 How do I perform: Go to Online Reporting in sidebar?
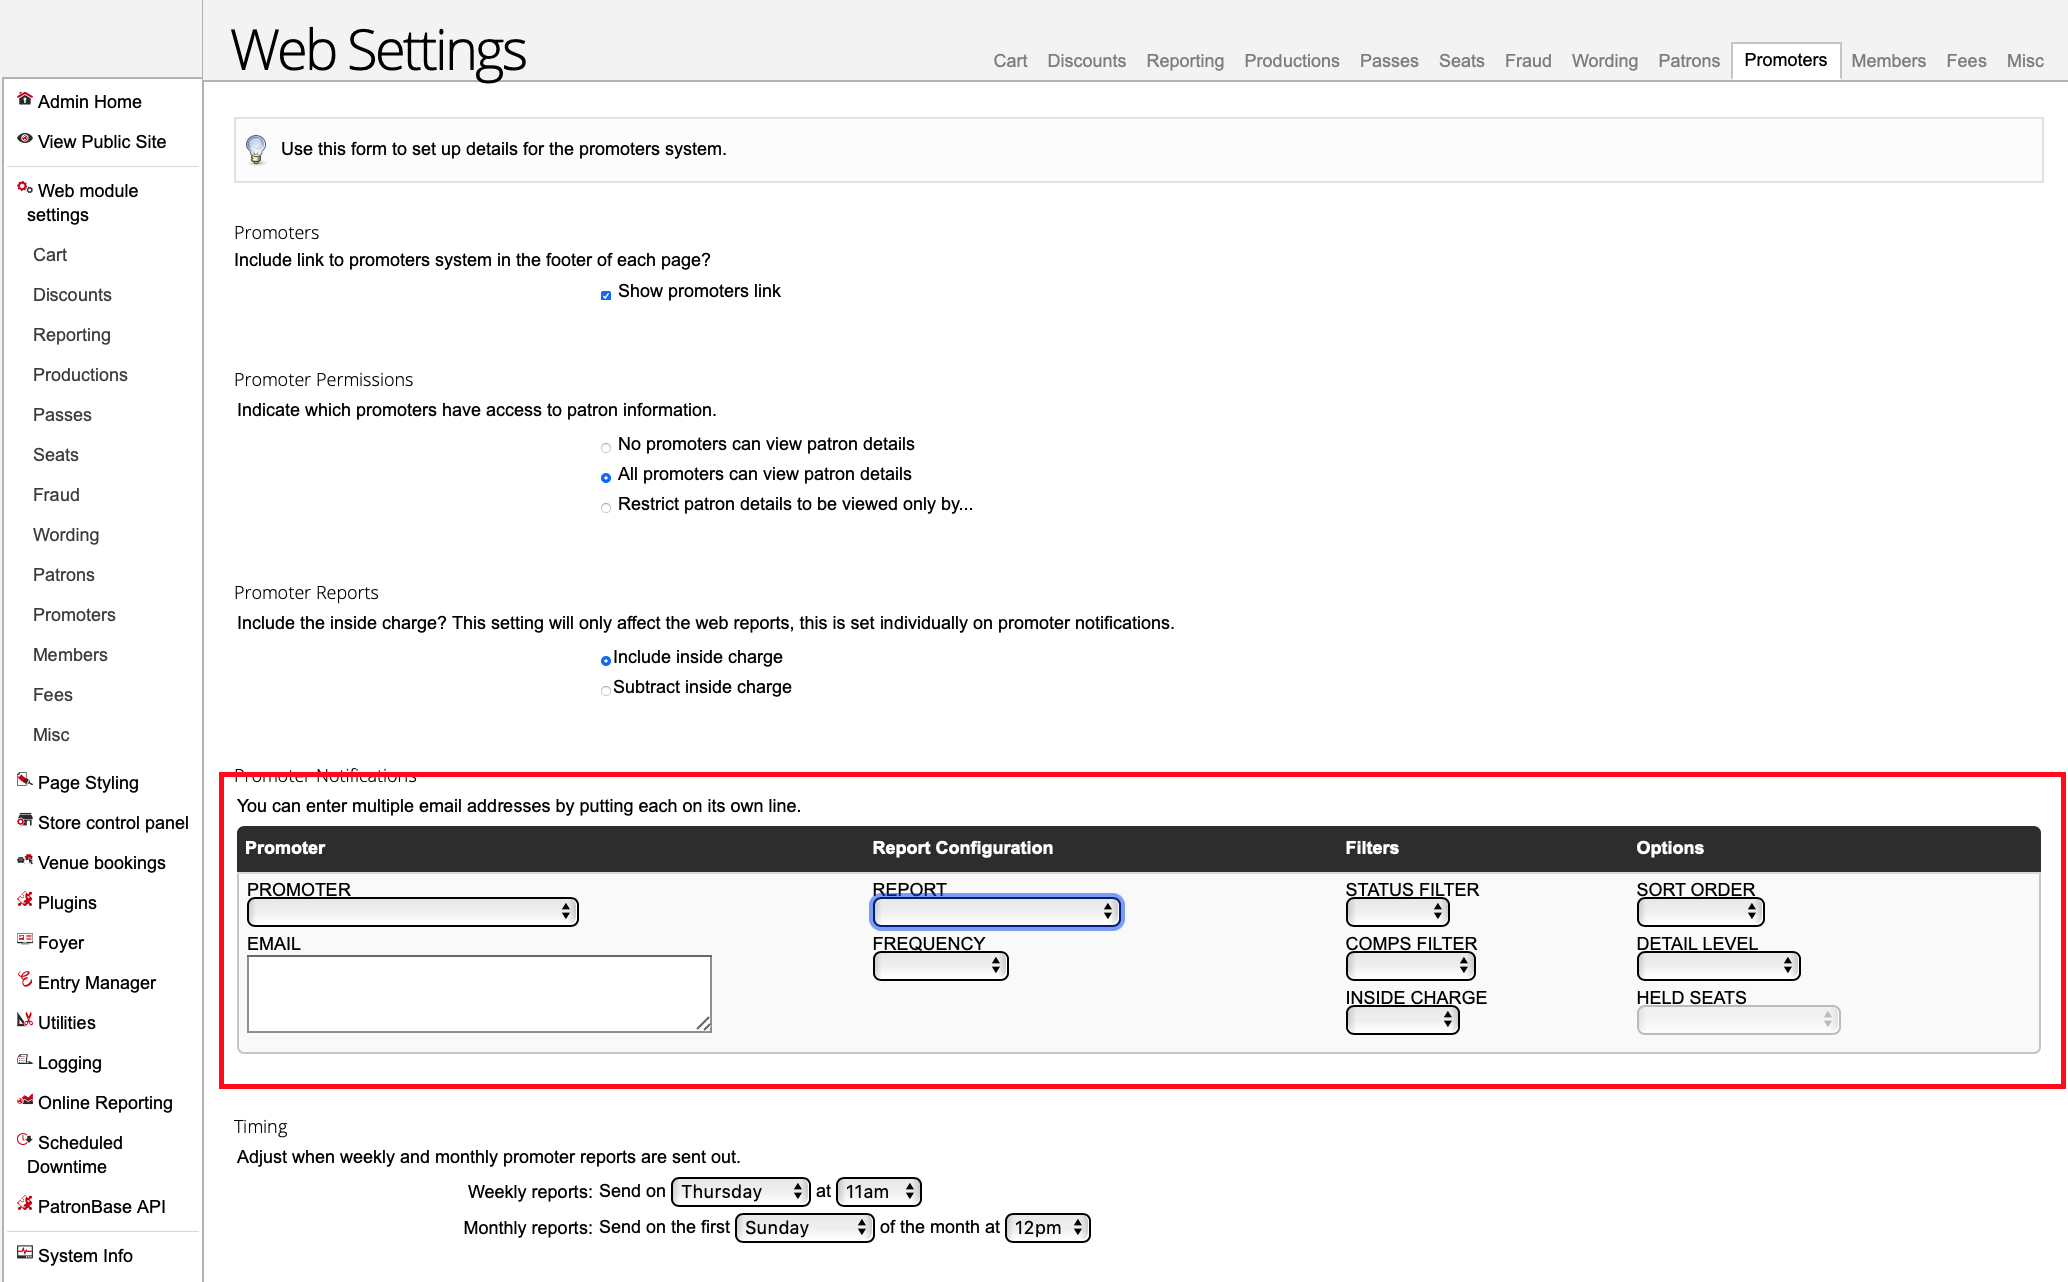coord(105,1103)
